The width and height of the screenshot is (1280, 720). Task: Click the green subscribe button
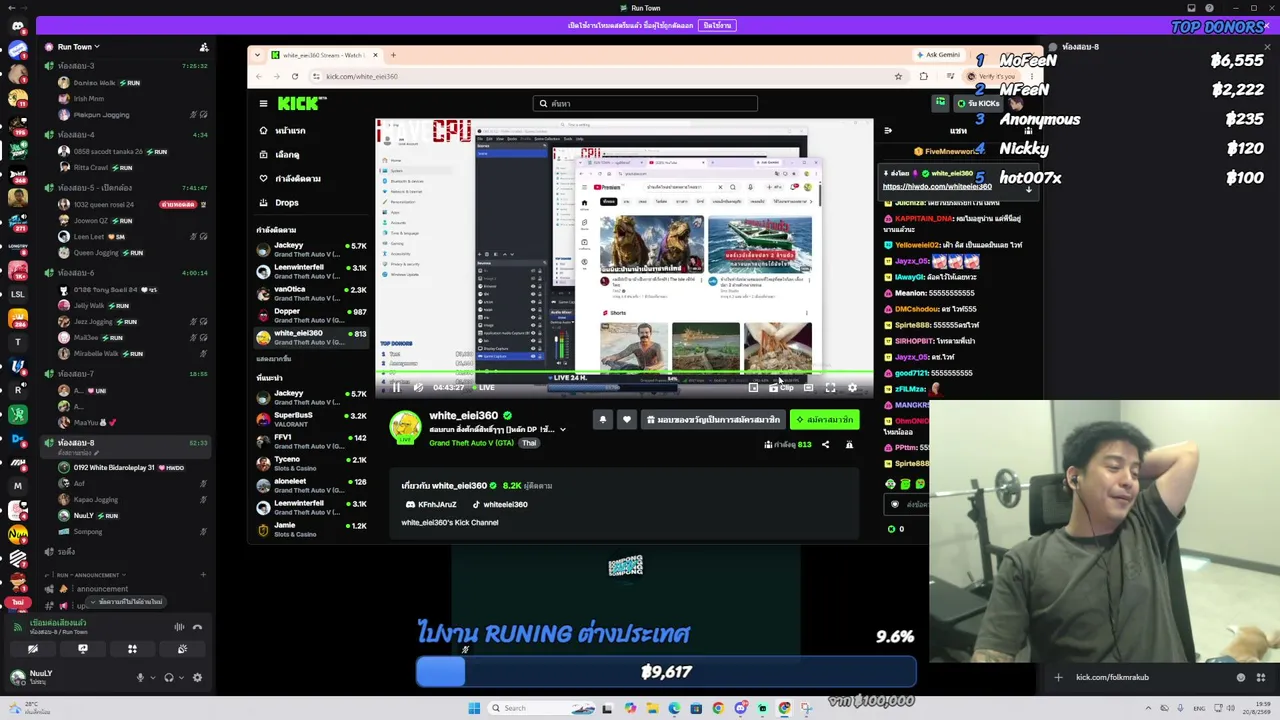(x=825, y=420)
